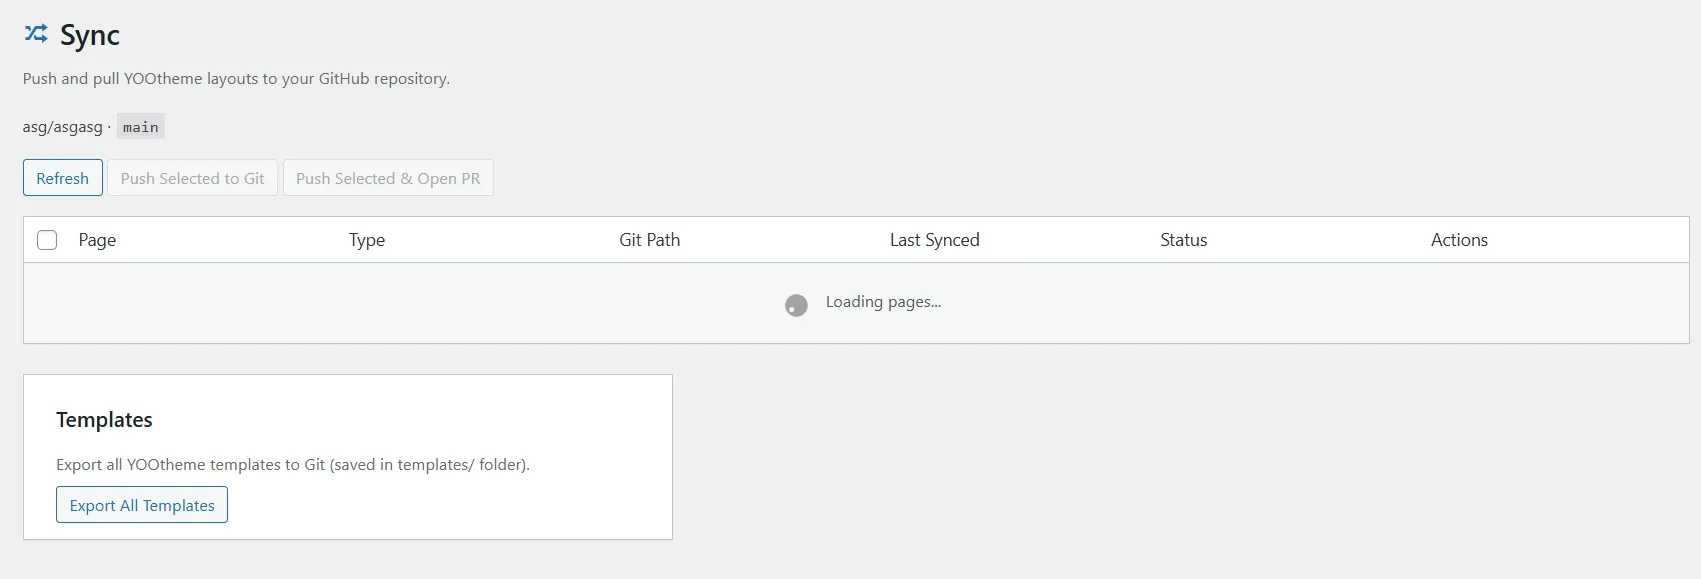Click the Actions column header
1701x579 pixels.
pyautogui.click(x=1459, y=240)
